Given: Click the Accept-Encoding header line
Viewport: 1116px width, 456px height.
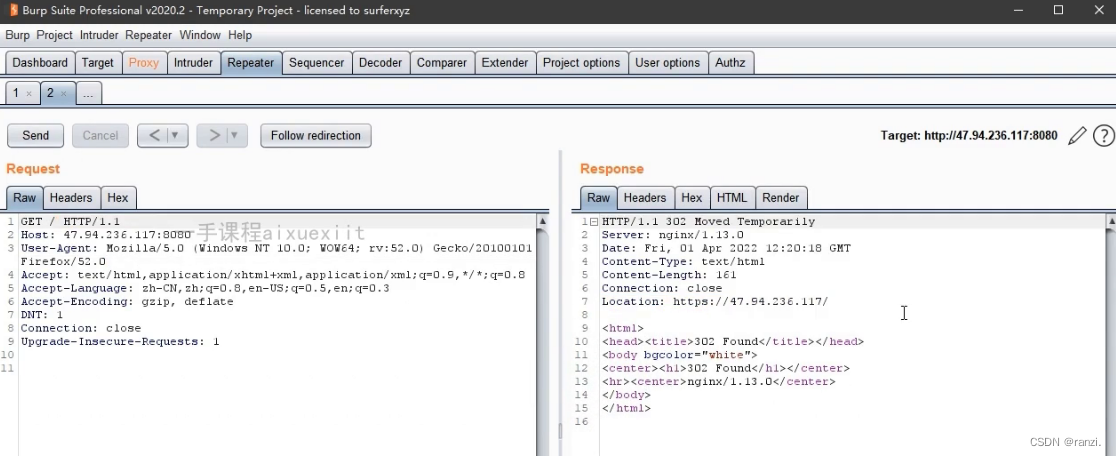Looking at the screenshot, I should click(x=127, y=302).
